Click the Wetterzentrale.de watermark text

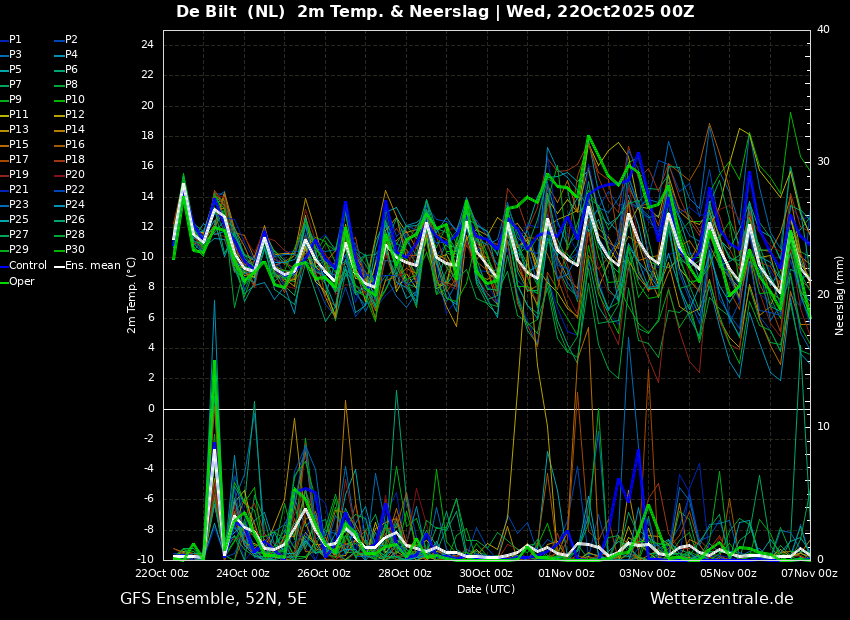click(x=721, y=599)
